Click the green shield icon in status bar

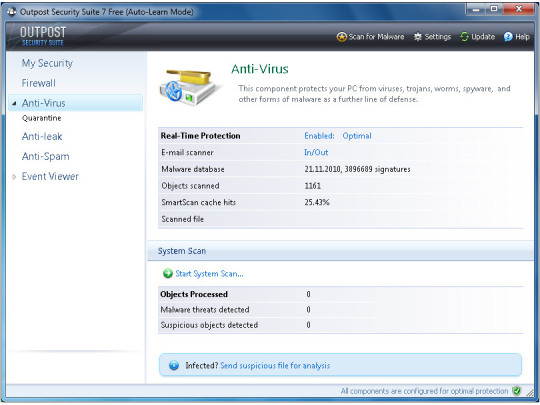pyautogui.click(x=516, y=391)
